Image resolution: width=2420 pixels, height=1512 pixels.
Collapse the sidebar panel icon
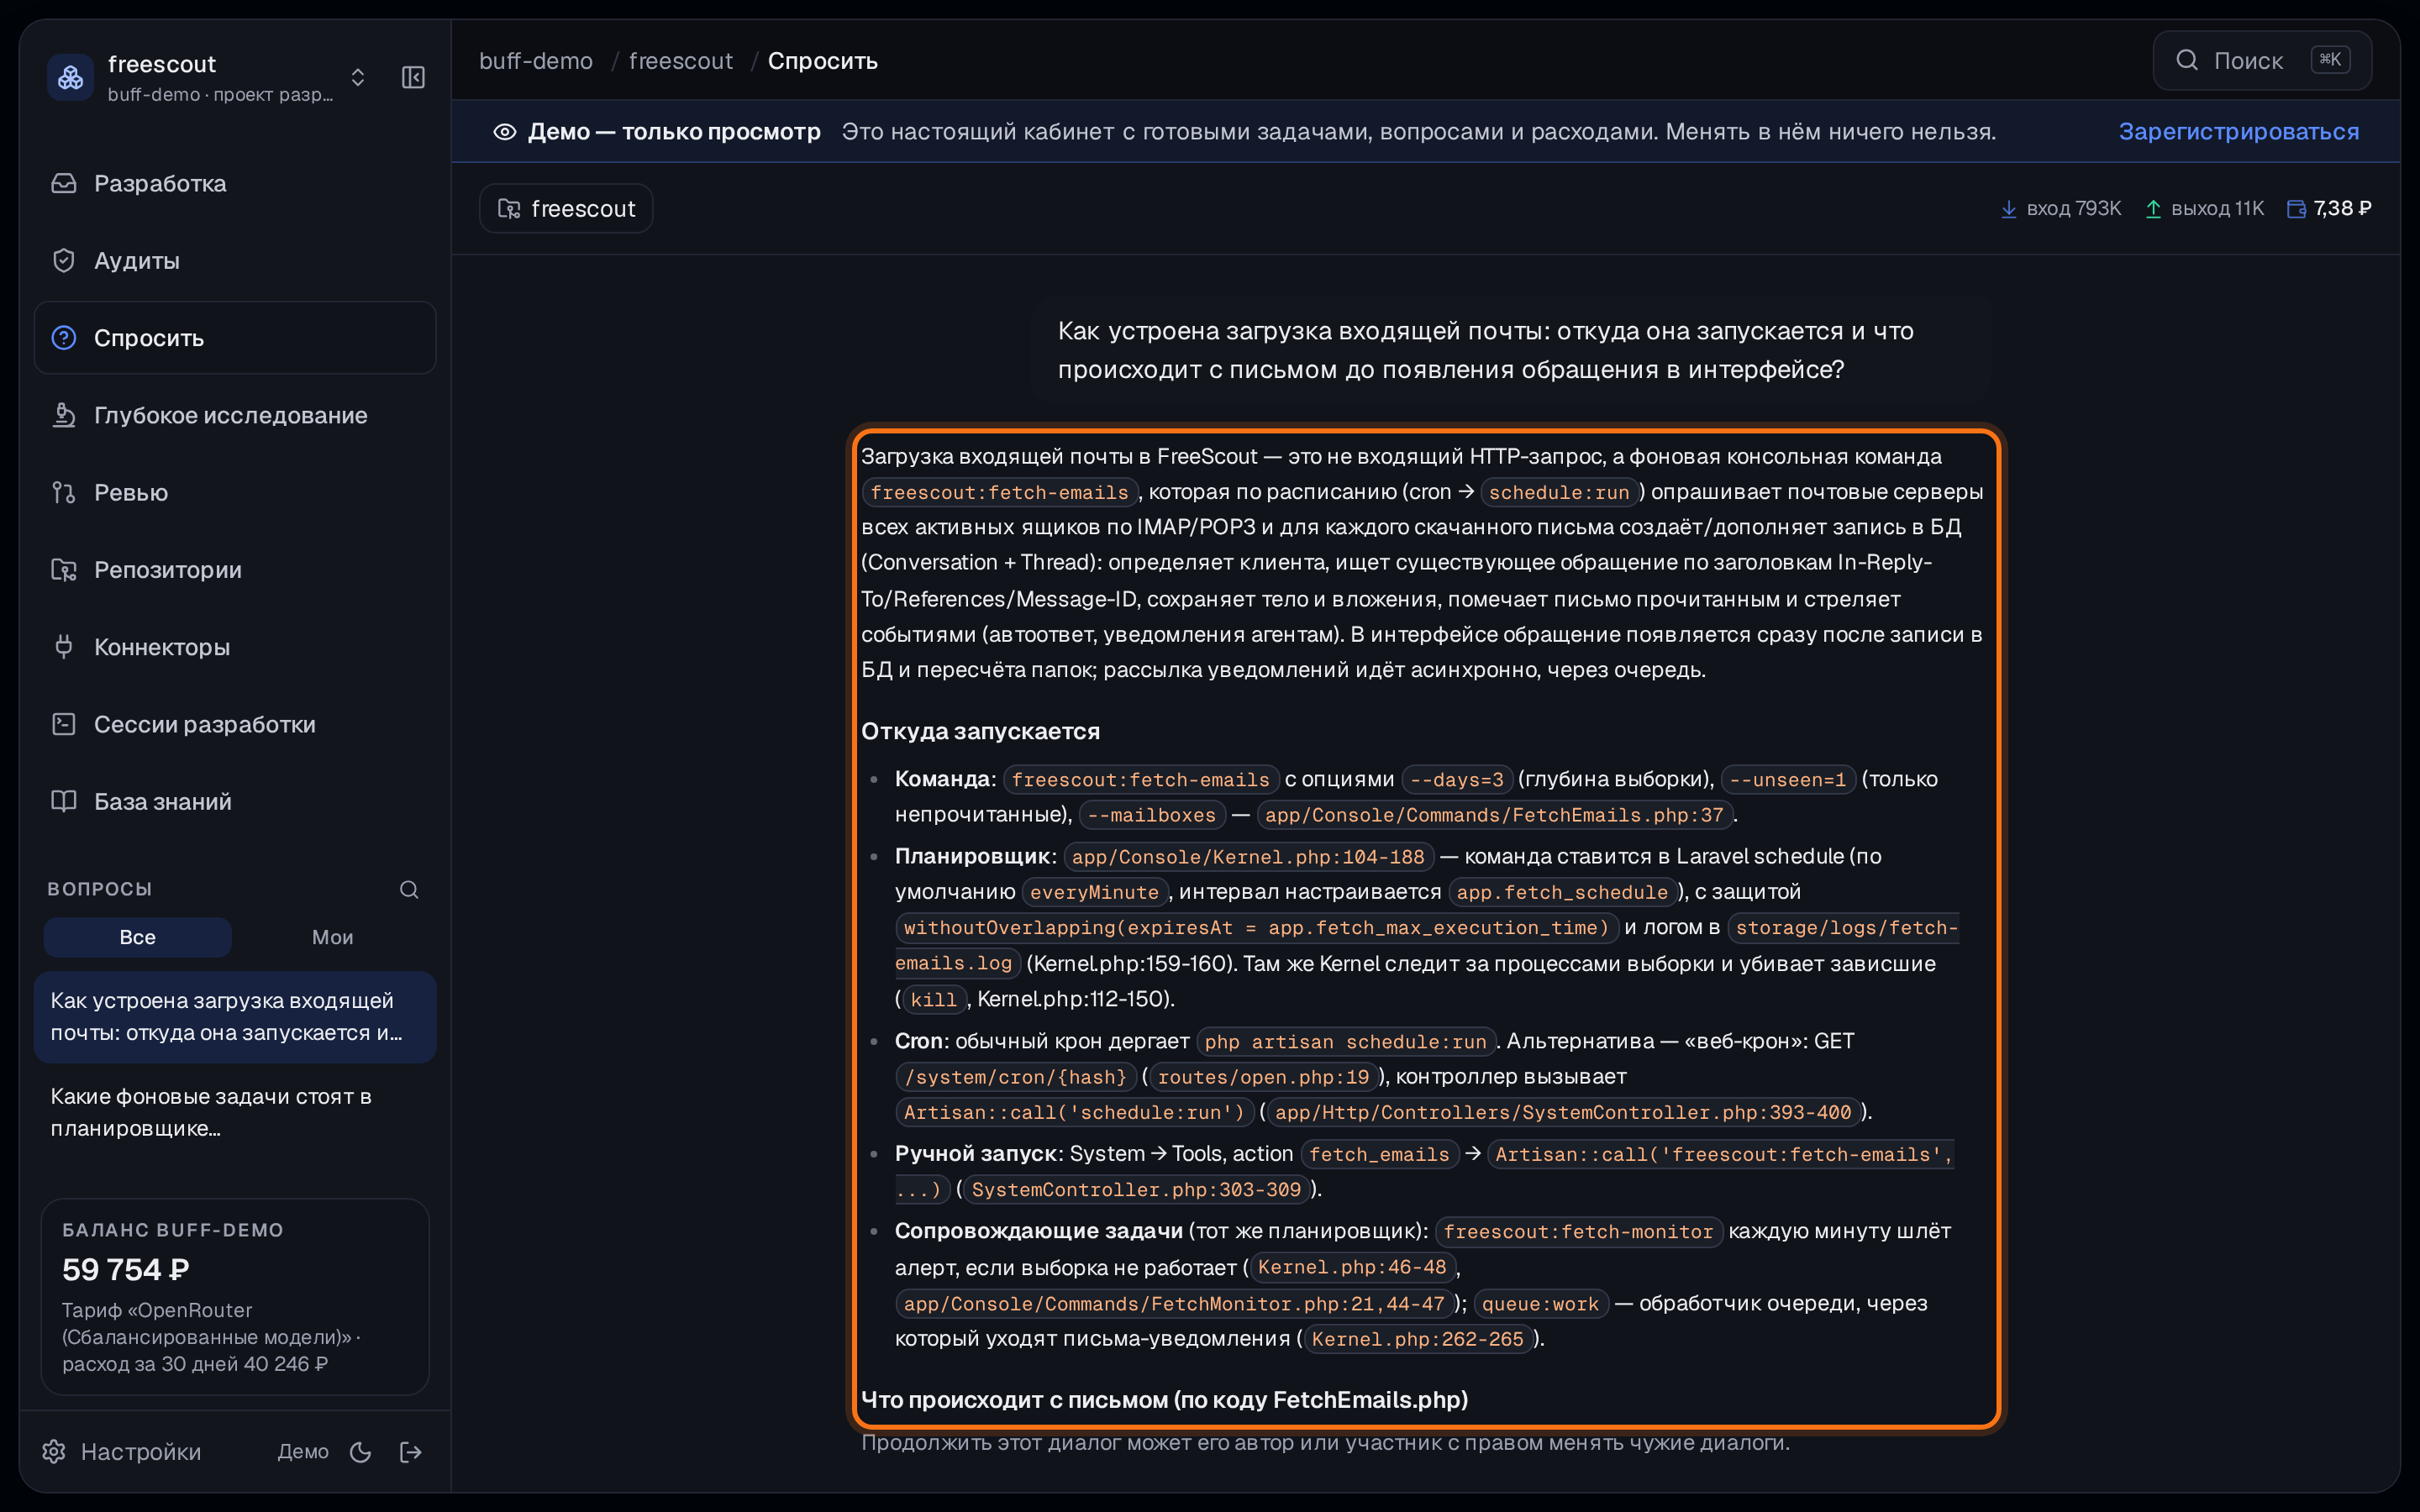click(x=413, y=77)
